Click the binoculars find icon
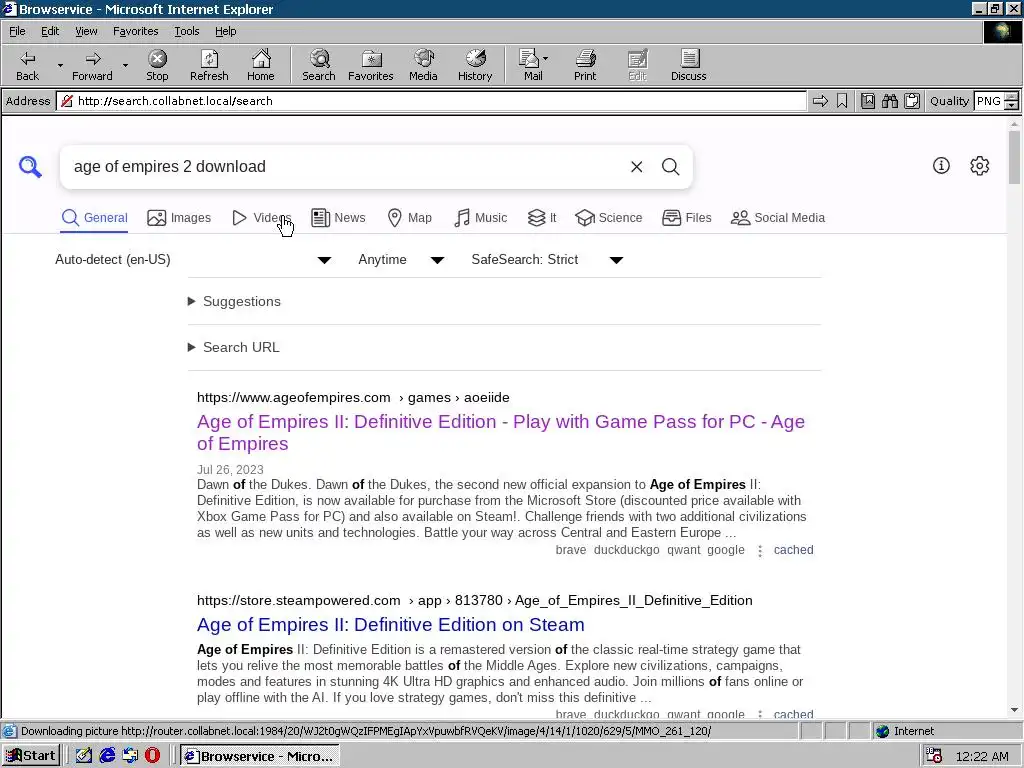1024x768 pixels. click(889, 101)
